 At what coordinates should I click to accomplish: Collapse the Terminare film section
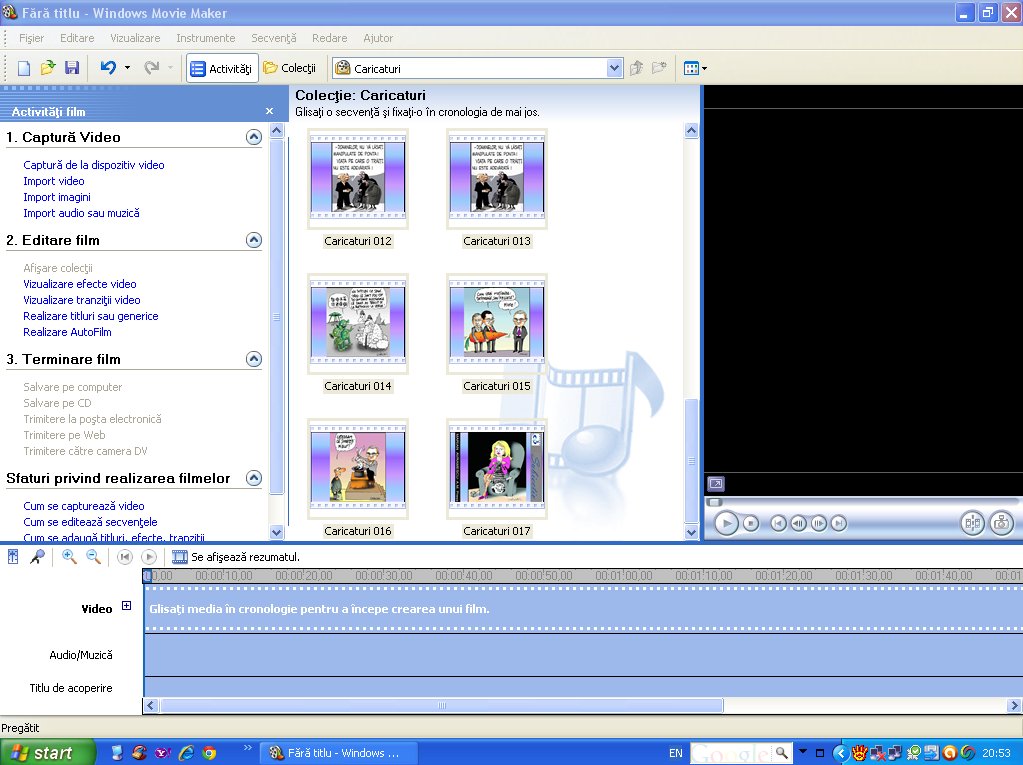[x=254, y=359]
